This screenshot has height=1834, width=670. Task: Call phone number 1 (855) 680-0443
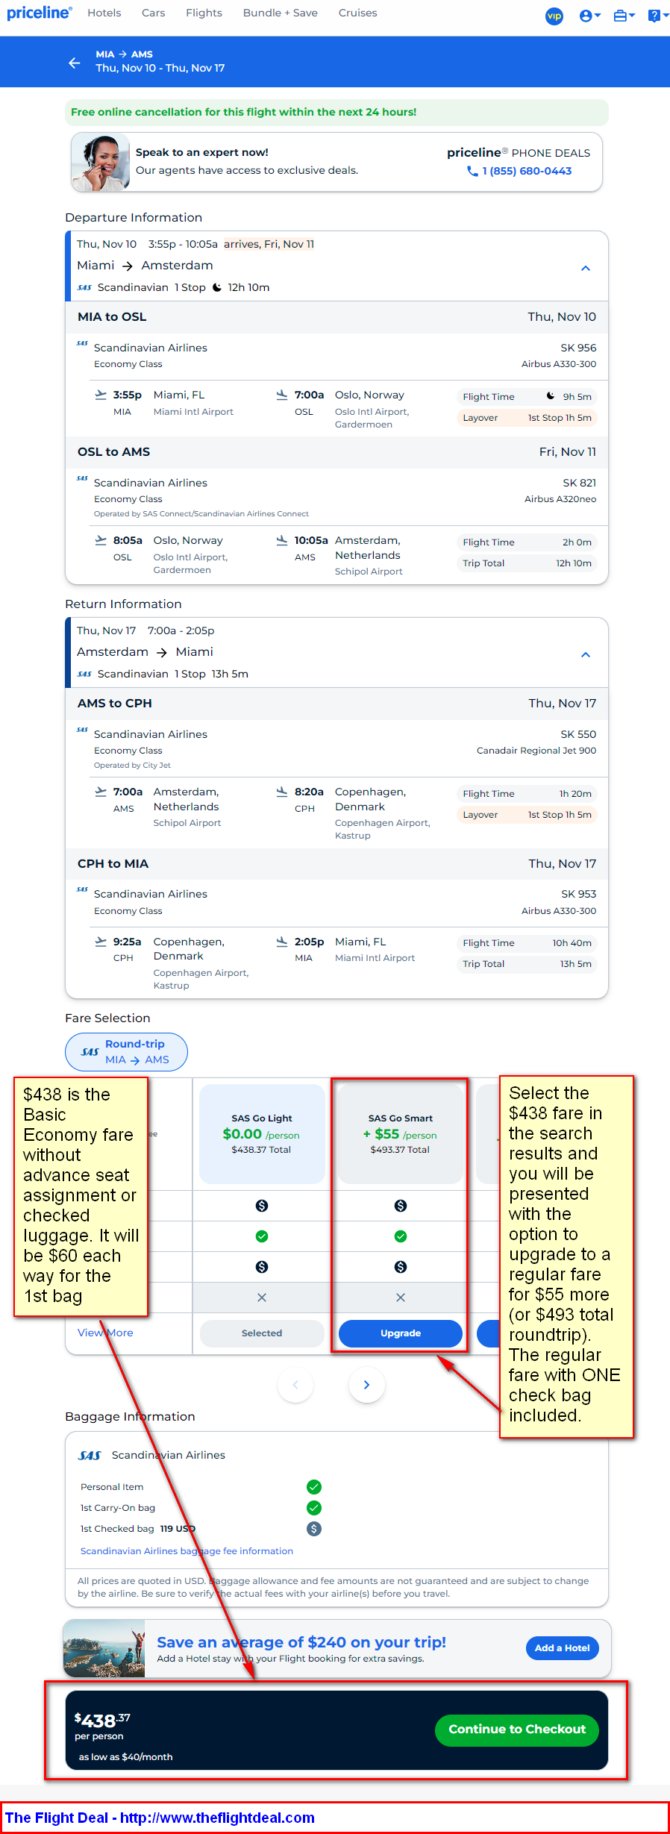[x=520, y=171]
